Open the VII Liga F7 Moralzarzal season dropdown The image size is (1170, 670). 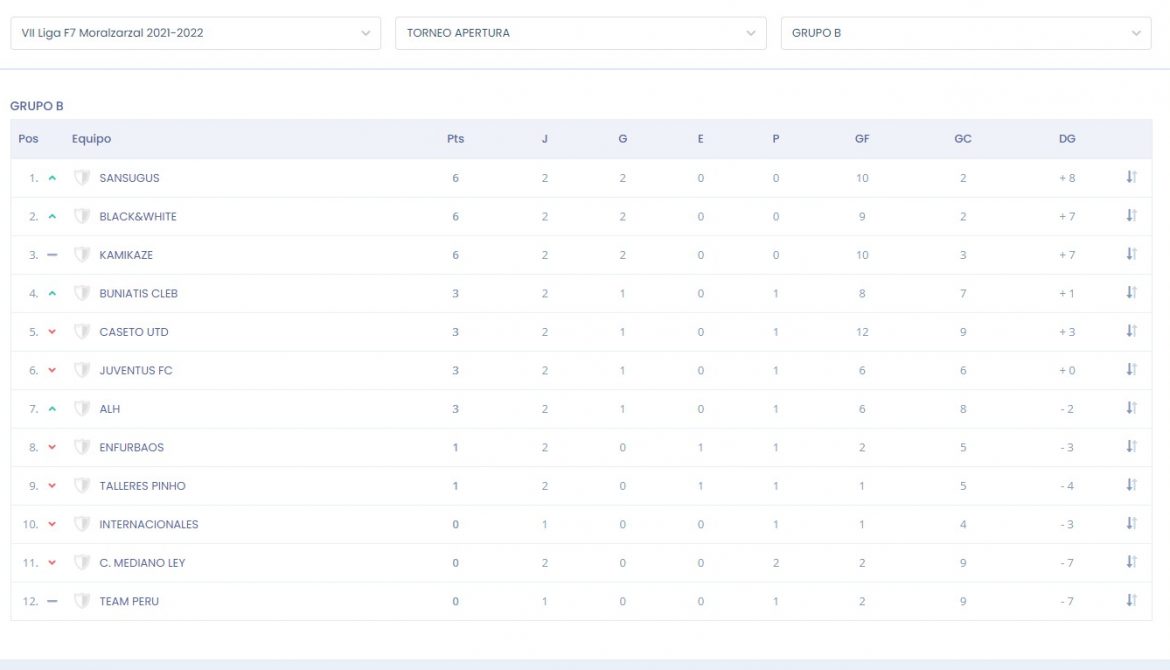(x=195, y=33)
